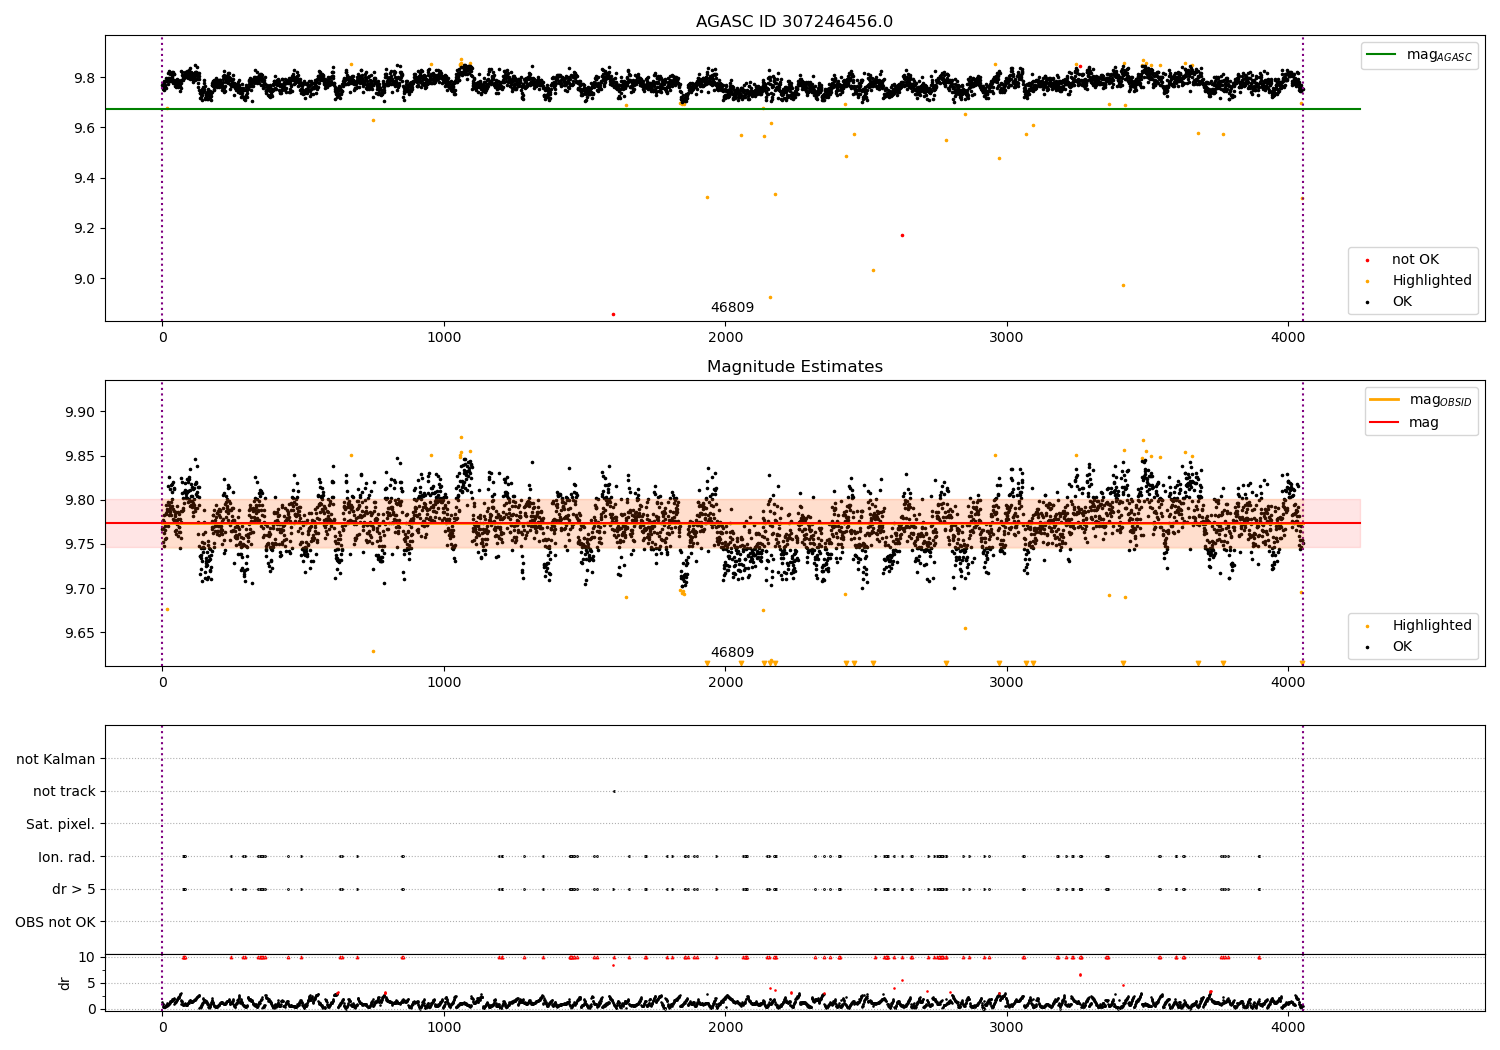Click the 'not track' axis label
The width and height of the screenshot is (1500, 1050).
(64, 792)
